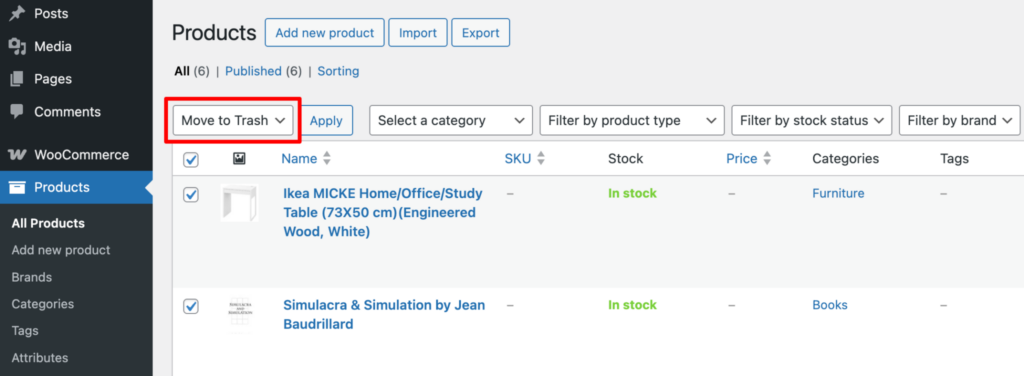Open Ikea MICKE Home/Office/Study Table product
The width and height of the screenshot is (1024, 376).
pyautogui.click(x=383, y=212)
